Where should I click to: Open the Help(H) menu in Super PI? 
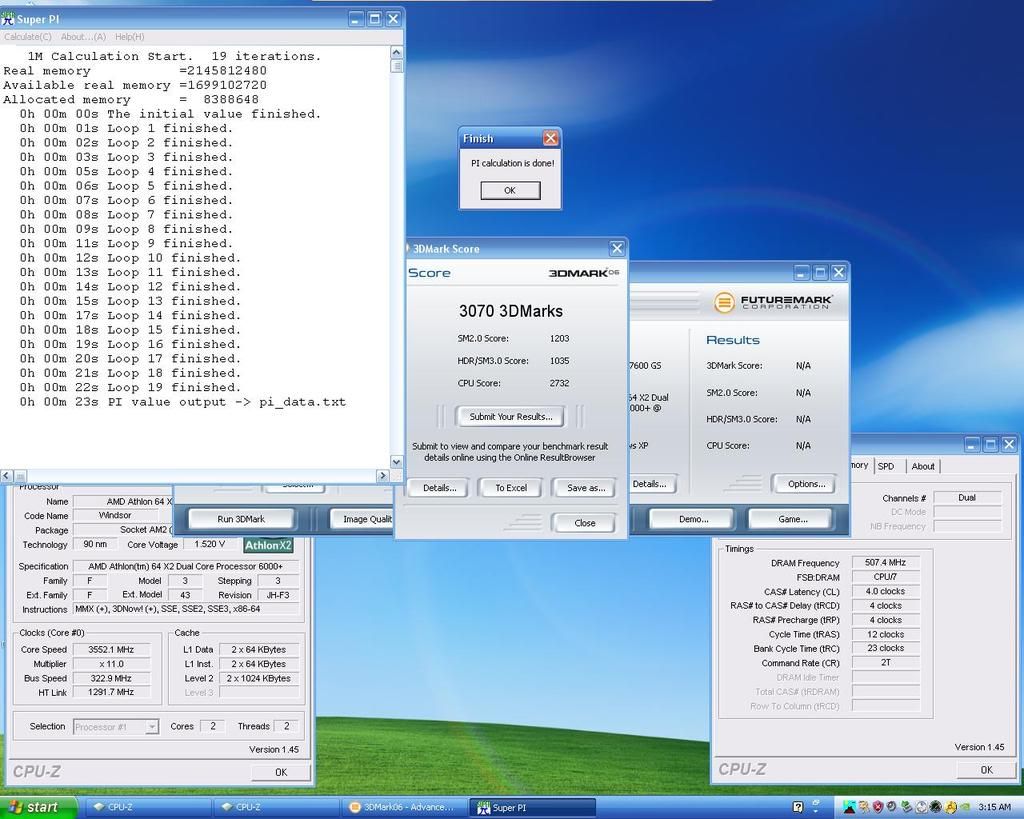[x=129, y=37]
